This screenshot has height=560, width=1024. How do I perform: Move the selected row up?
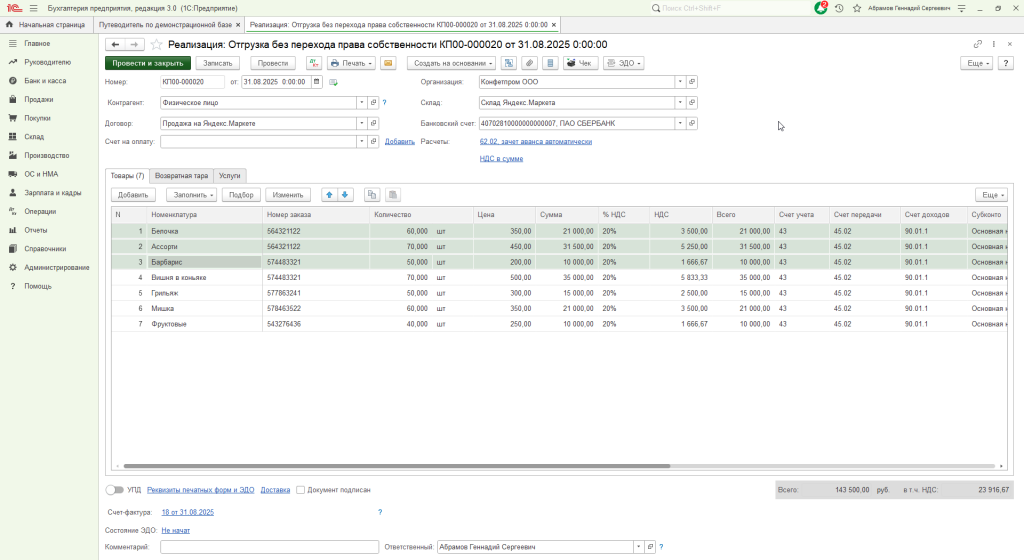click(x=329, y=195)
